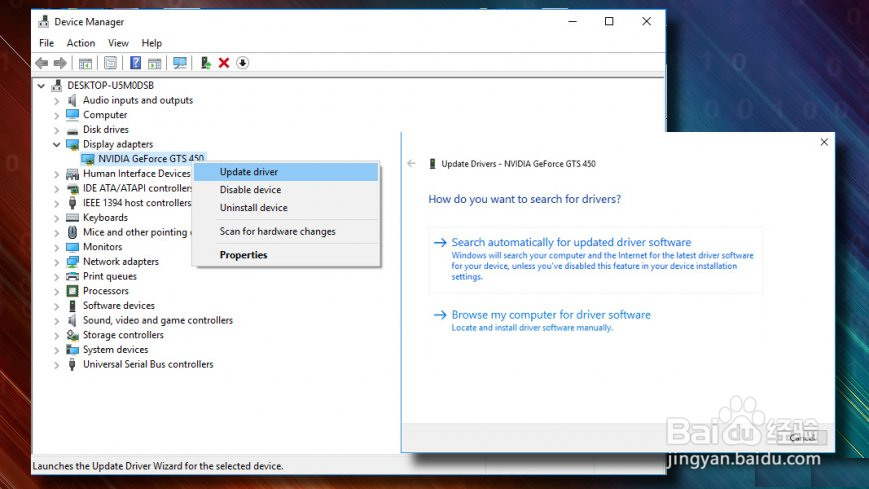Expand the Keyboards category
The image size is (869, 489).
pyautogui.click(x=56, y=218)
